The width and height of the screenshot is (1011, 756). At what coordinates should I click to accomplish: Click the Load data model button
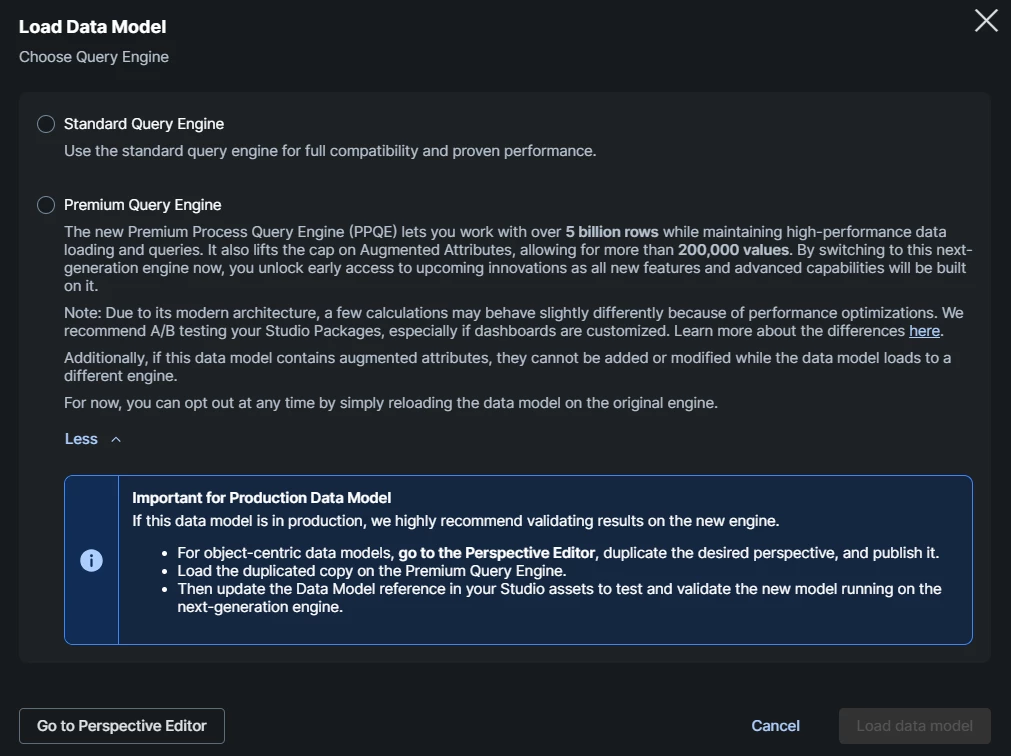coord(914,726)
